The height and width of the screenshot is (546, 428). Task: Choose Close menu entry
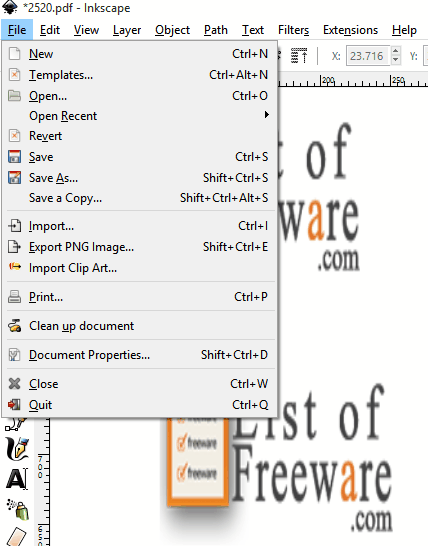click(140, 384)
